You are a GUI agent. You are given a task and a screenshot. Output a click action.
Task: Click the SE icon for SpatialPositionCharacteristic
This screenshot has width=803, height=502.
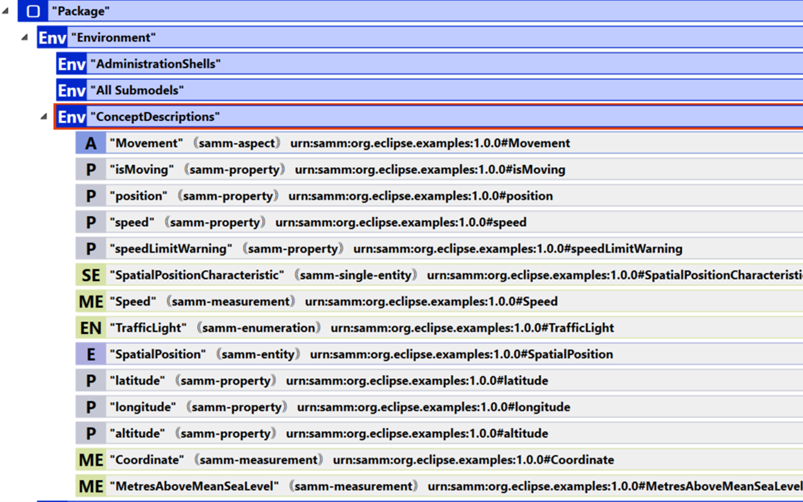click(91, 275)
